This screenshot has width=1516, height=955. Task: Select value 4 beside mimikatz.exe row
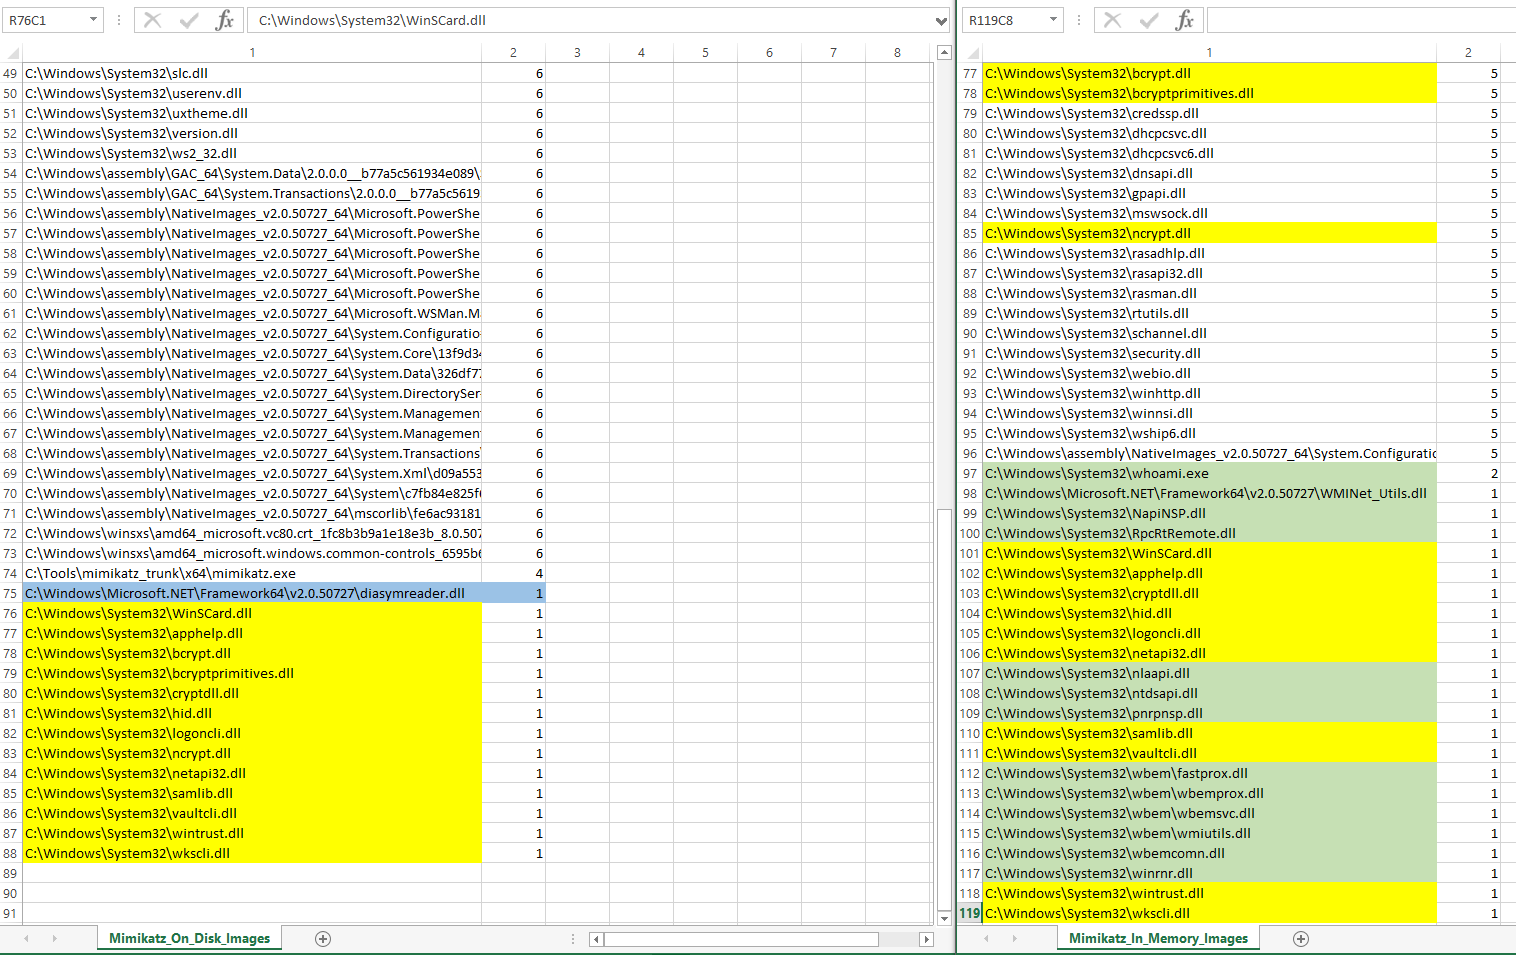click(x=513, y=573)
